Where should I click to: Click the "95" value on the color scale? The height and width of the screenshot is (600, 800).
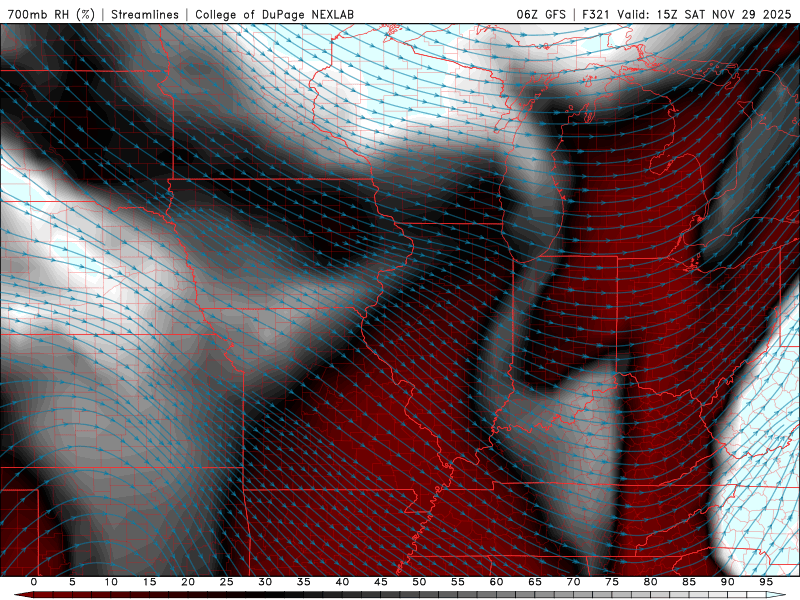(766, 582)
